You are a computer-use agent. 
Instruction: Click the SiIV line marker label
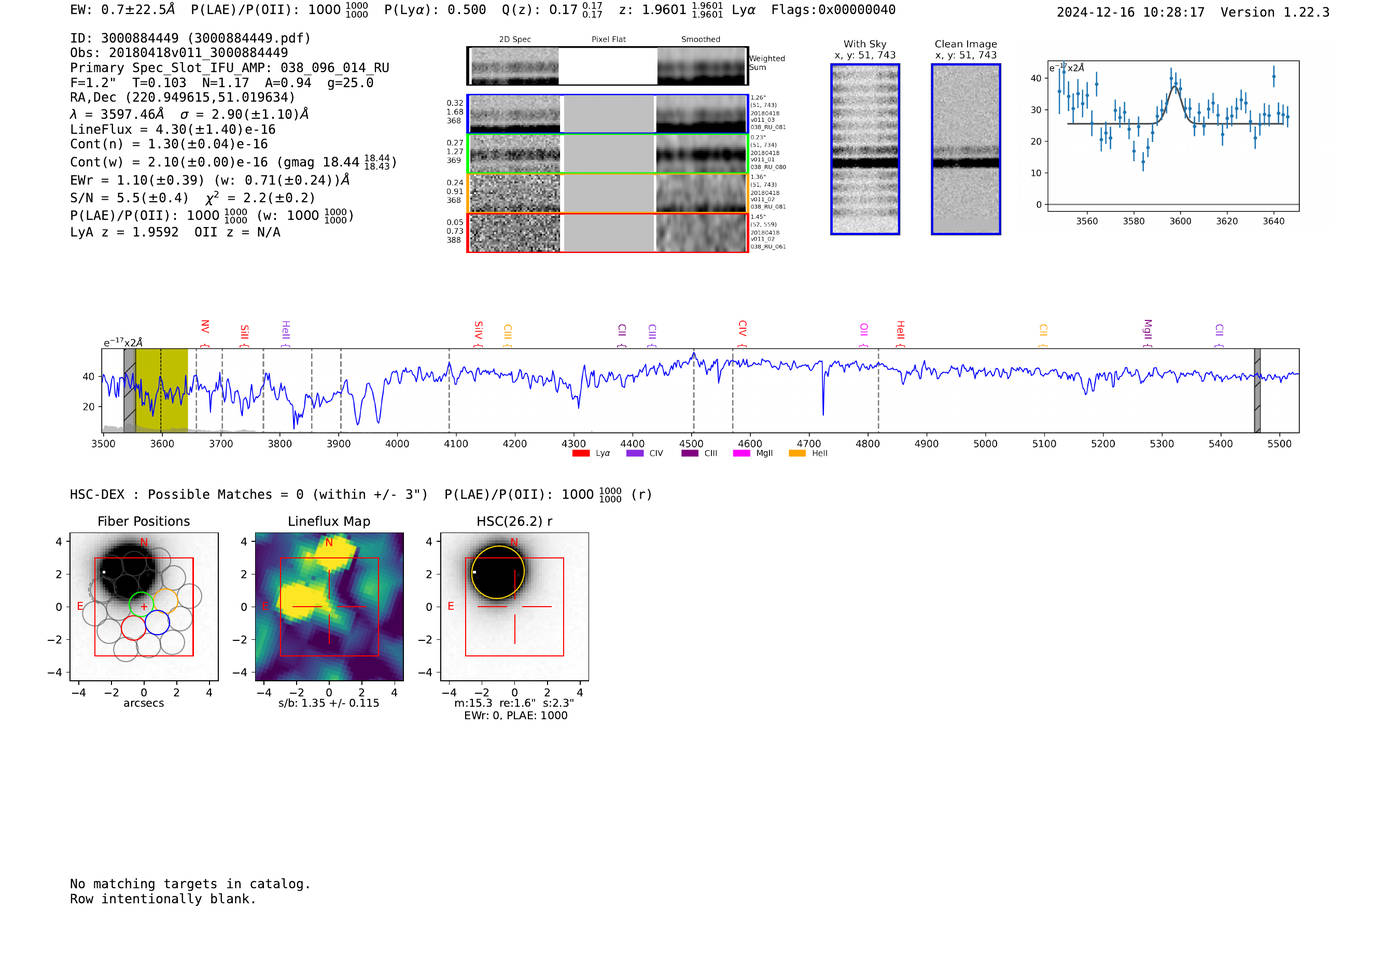[x=478, y=332]
